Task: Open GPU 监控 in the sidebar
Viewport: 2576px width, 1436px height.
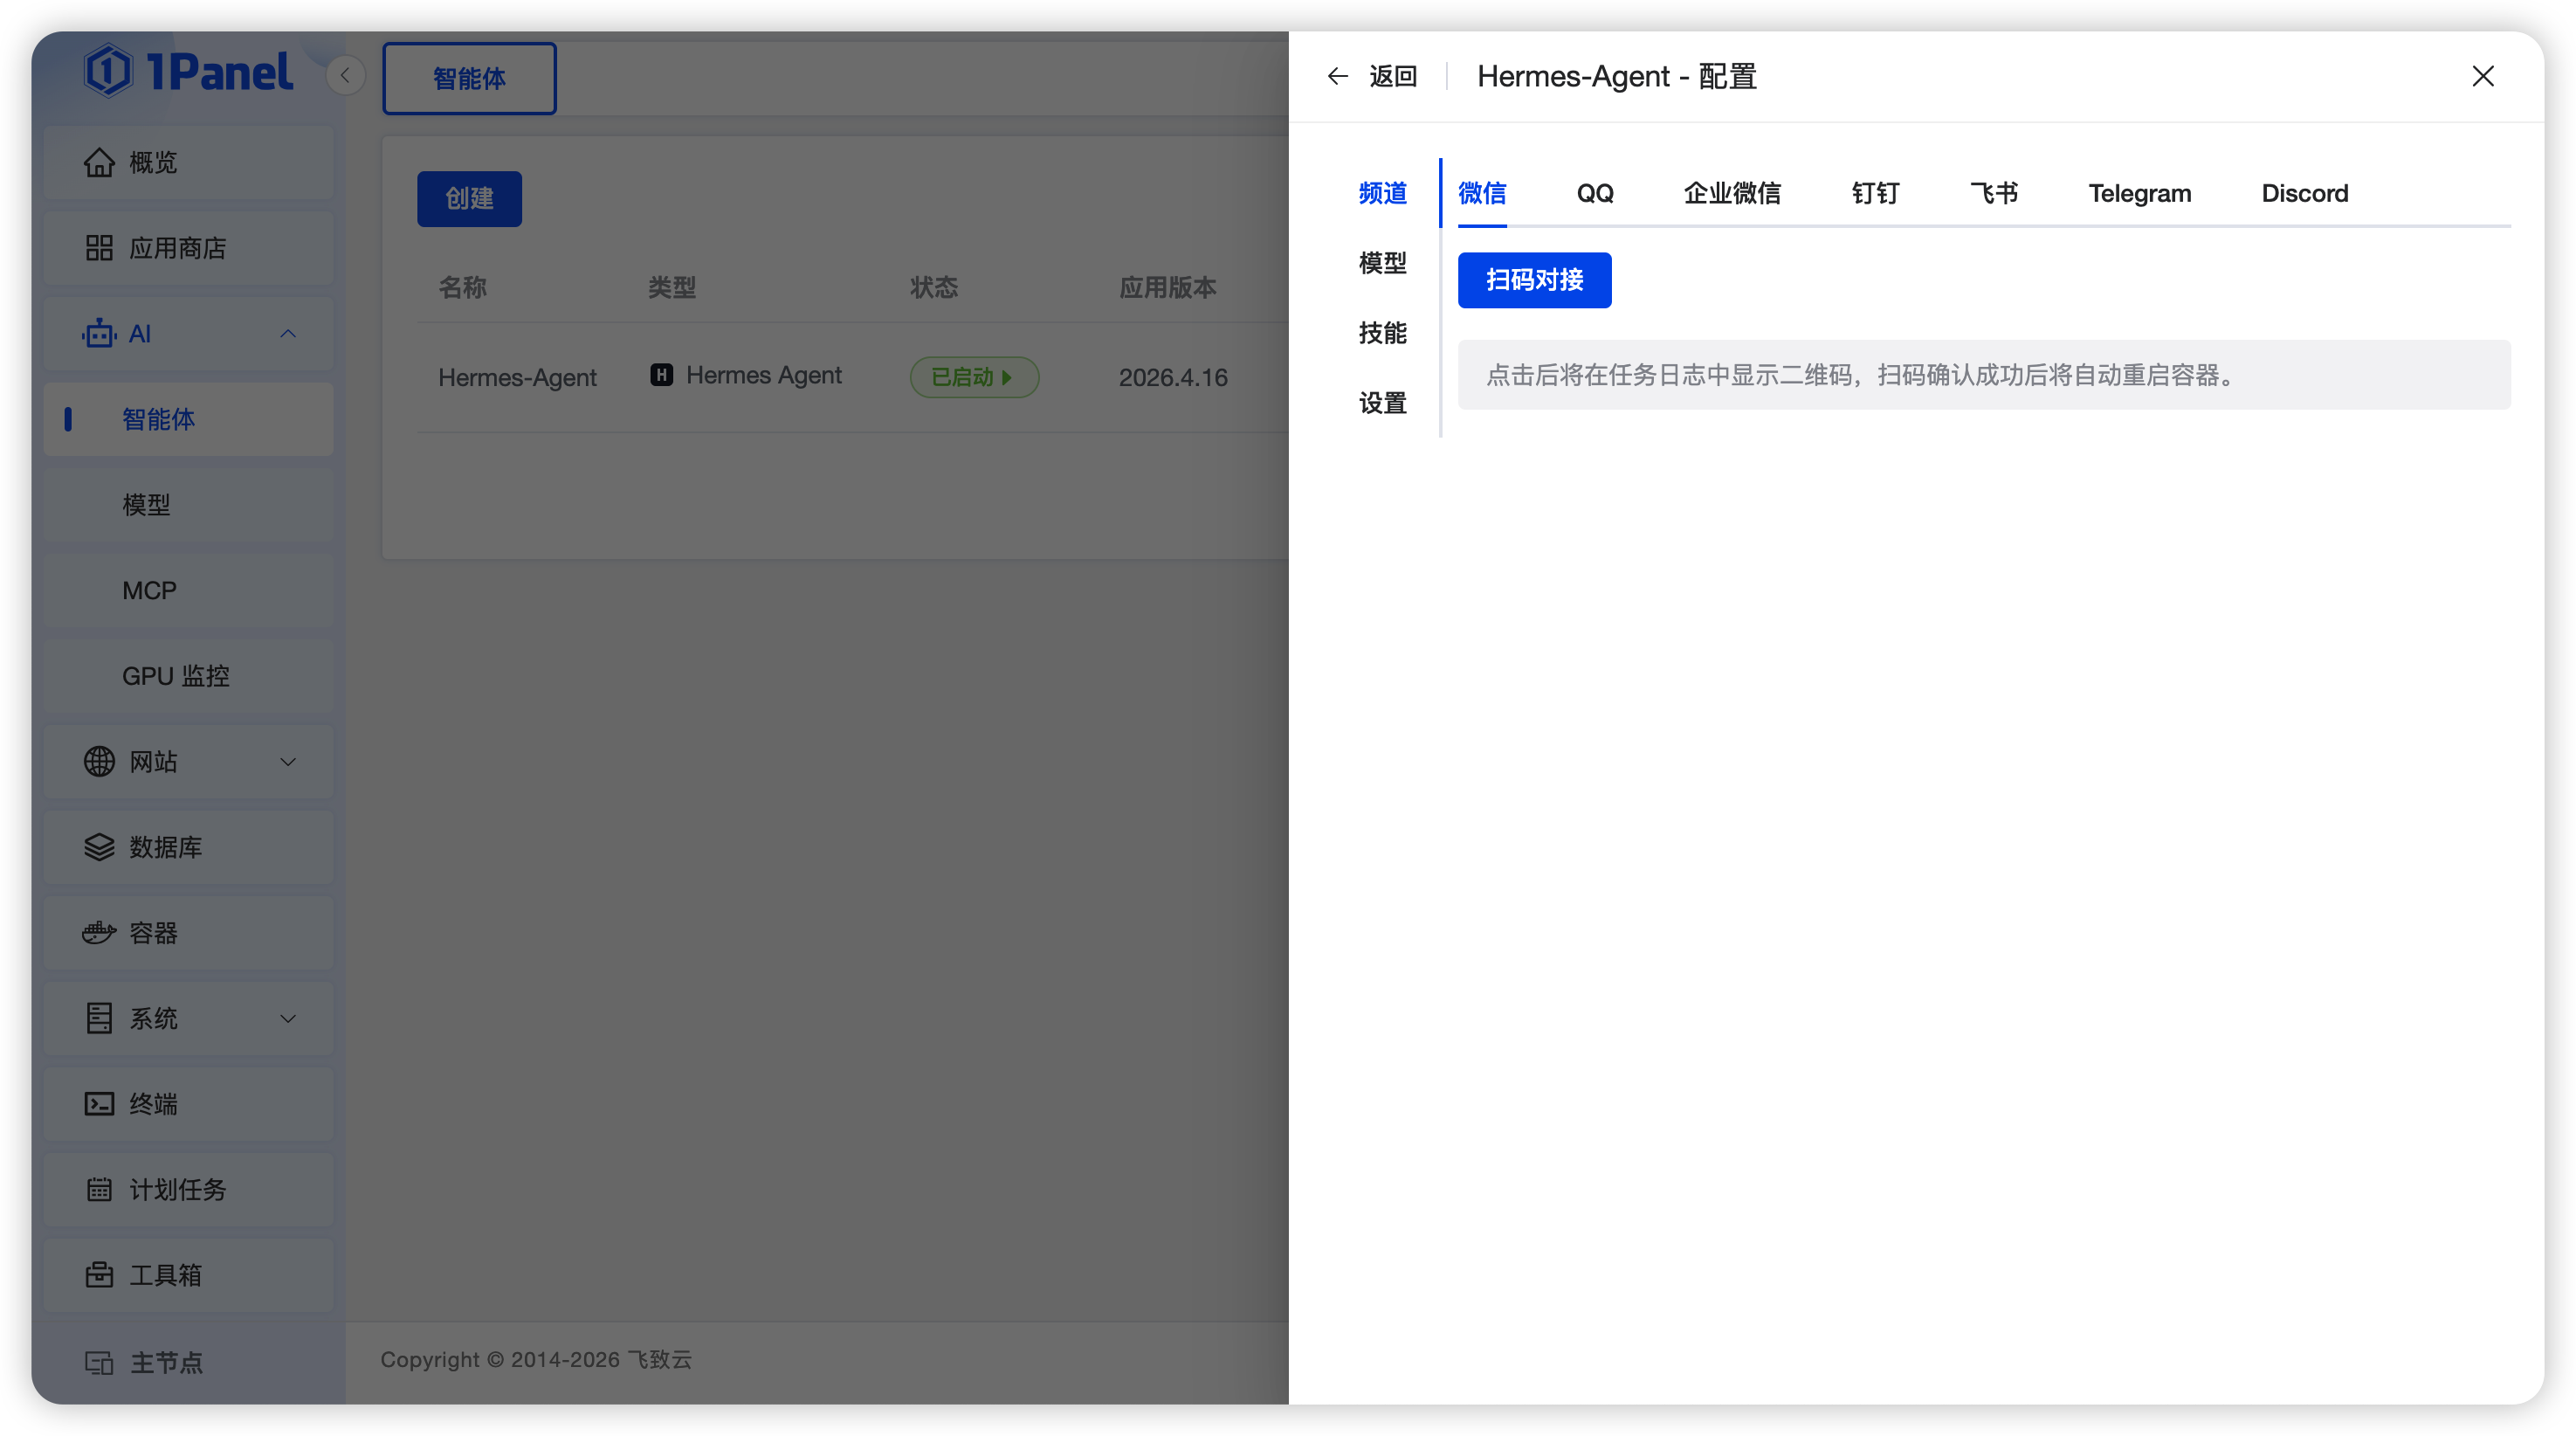Action: (x=188, y=676)
